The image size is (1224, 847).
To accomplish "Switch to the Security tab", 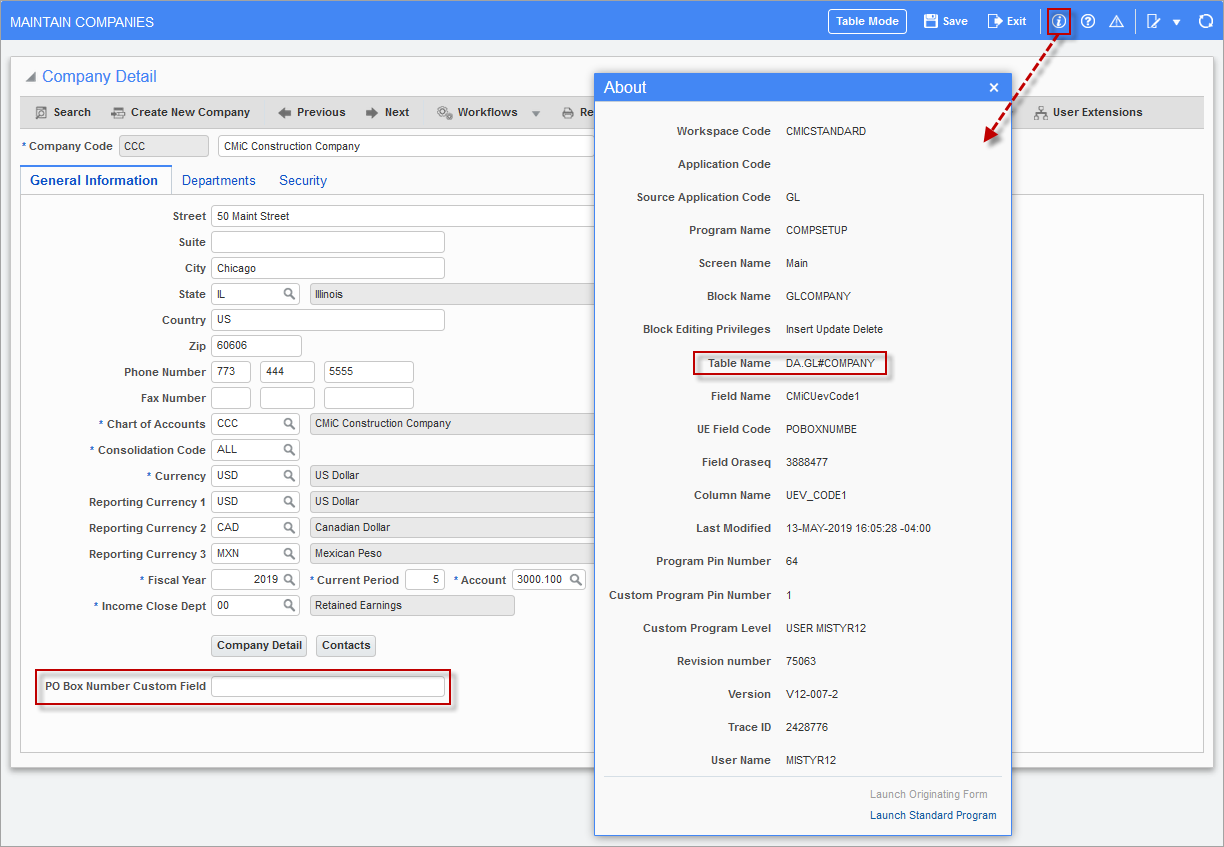I will click(302, 180).
